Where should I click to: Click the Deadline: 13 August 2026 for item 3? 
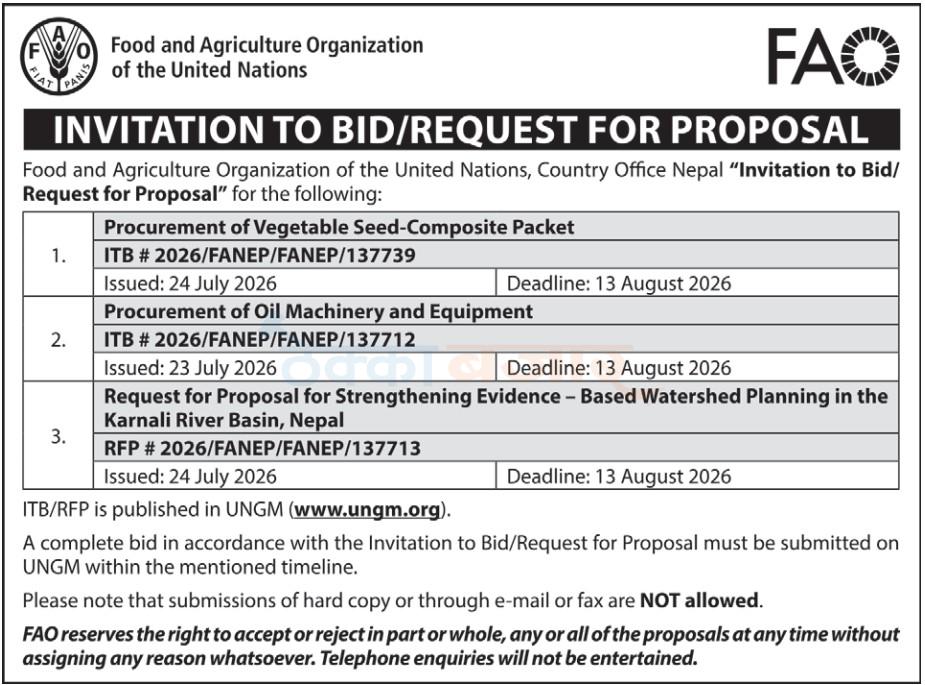(x=698, y=476)
